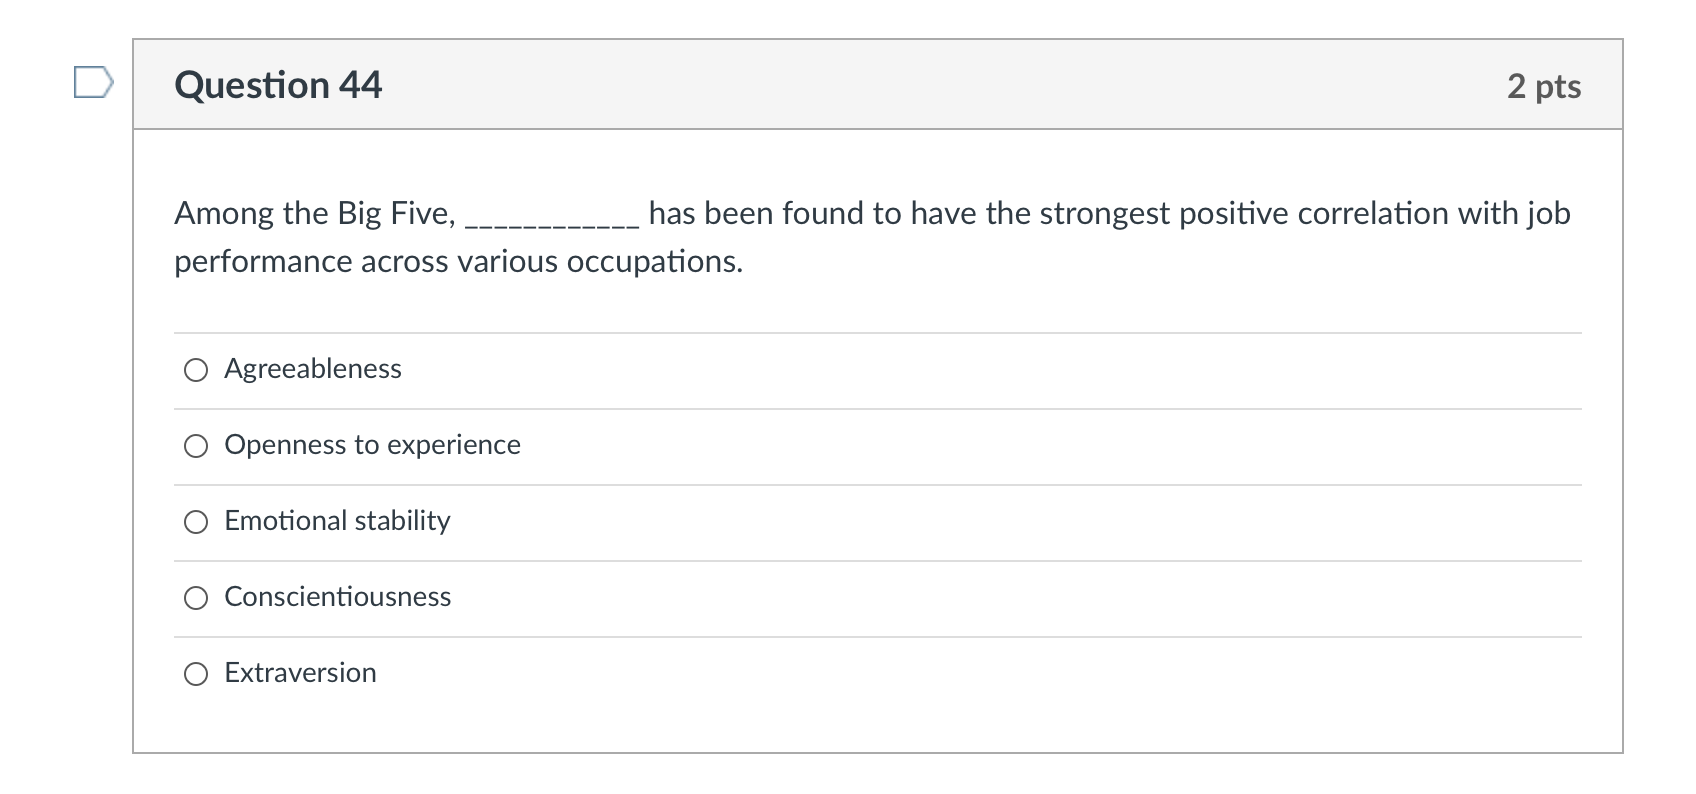Select the Extraversion radio button
The width and height of the screenshot is (1696, 794).
(x=195, y=673)
